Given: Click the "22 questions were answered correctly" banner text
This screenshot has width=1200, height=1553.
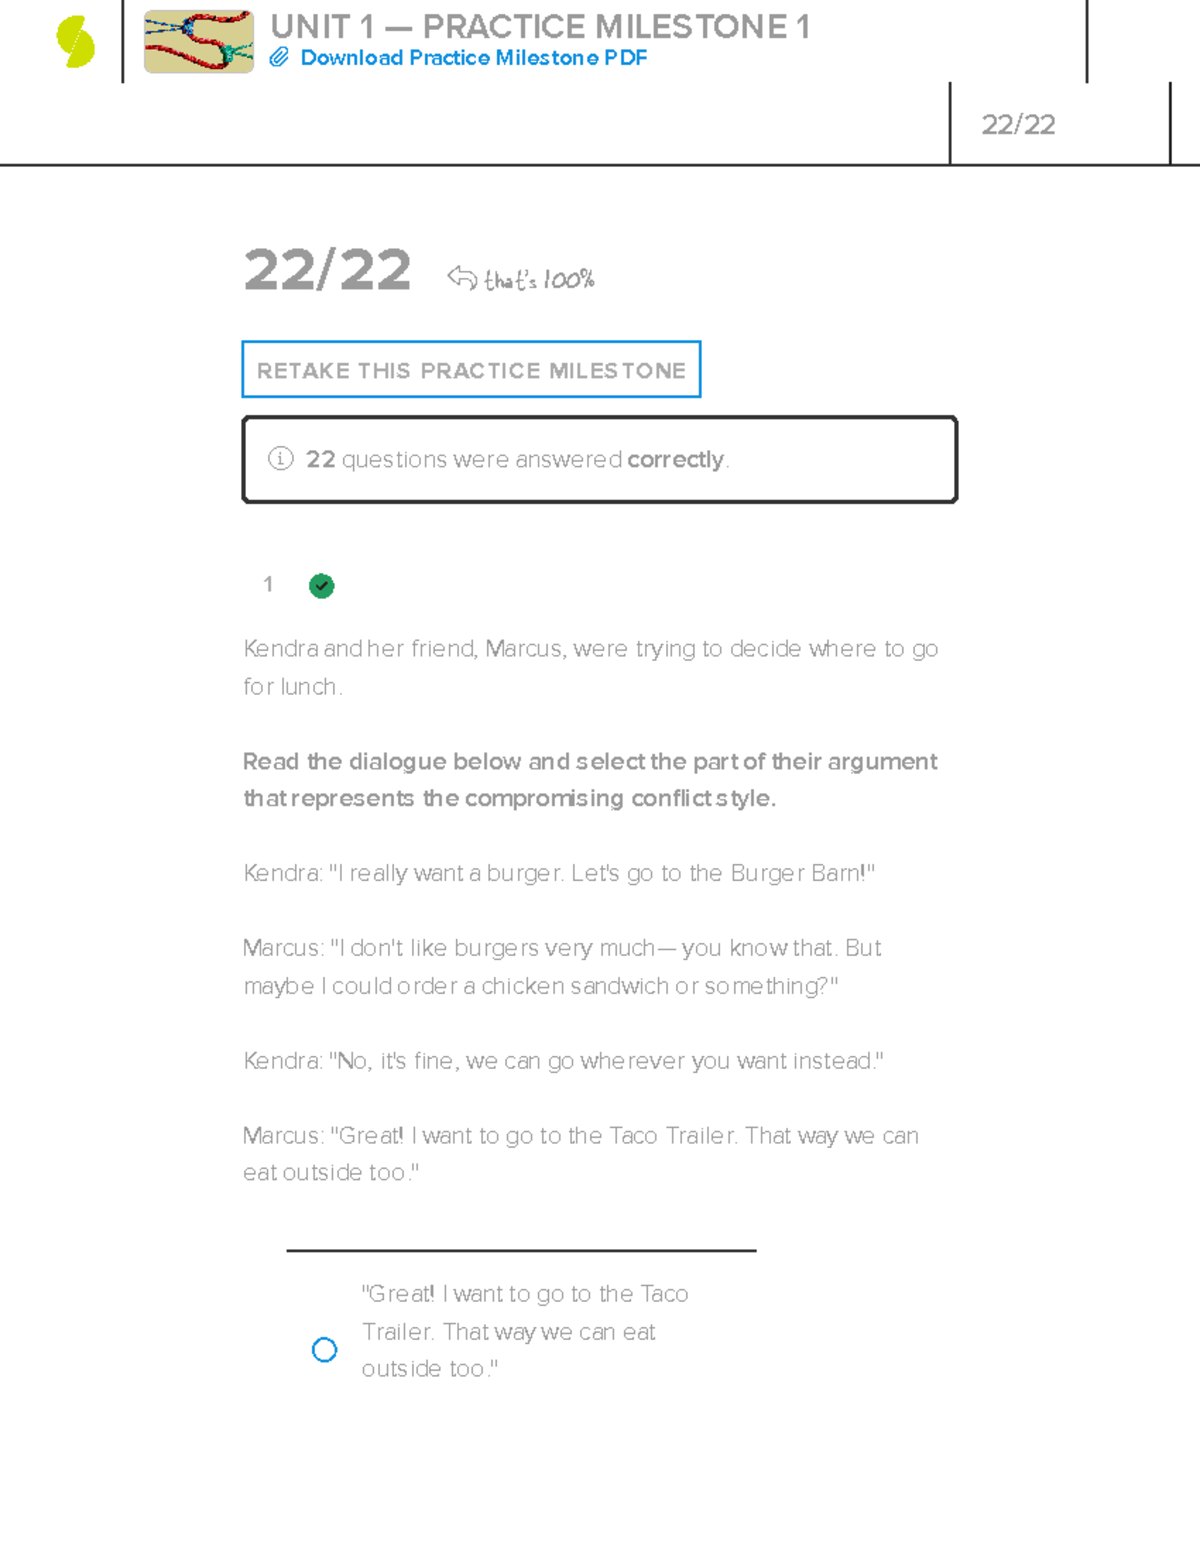Looking at the screenshot, I should coord(517,460).
